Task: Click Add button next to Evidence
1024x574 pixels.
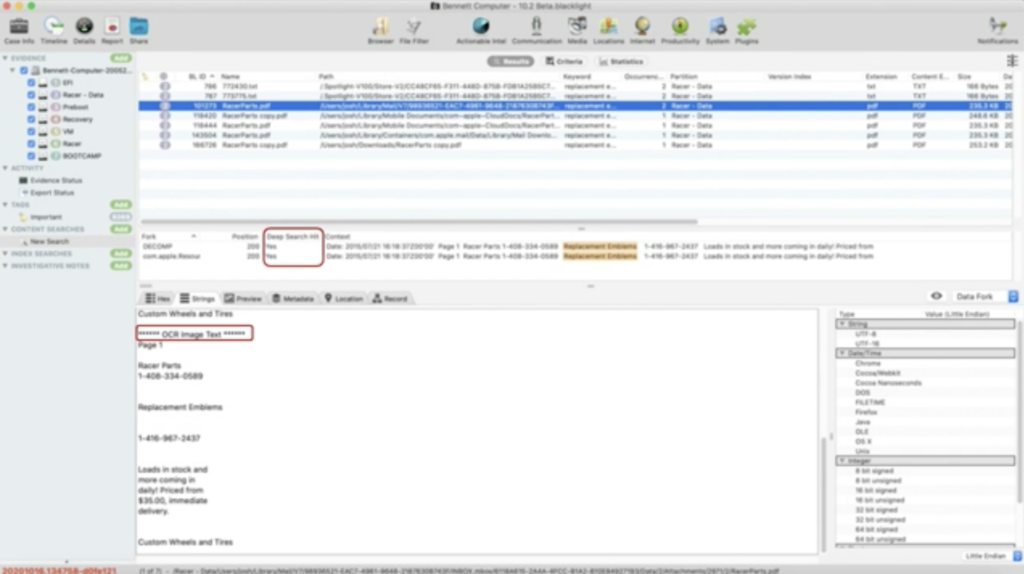Action: pyautogui.click(x=121, y=58)
